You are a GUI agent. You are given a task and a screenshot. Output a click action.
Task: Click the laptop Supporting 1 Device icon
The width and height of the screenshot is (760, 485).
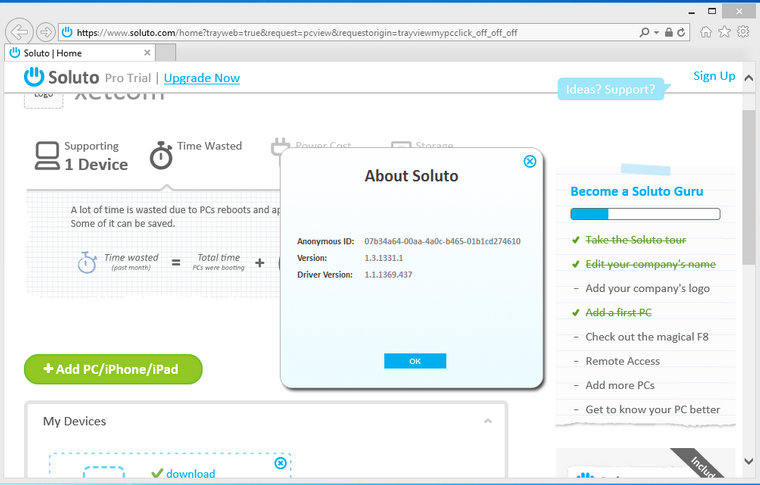(47, 156)
